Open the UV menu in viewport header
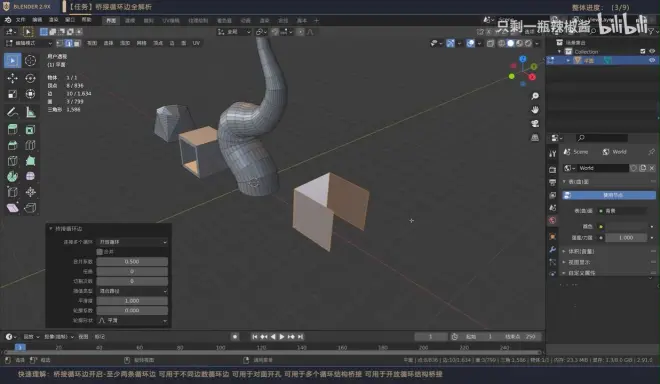Viewport: 660px width, 384px height. pos(196,43)
